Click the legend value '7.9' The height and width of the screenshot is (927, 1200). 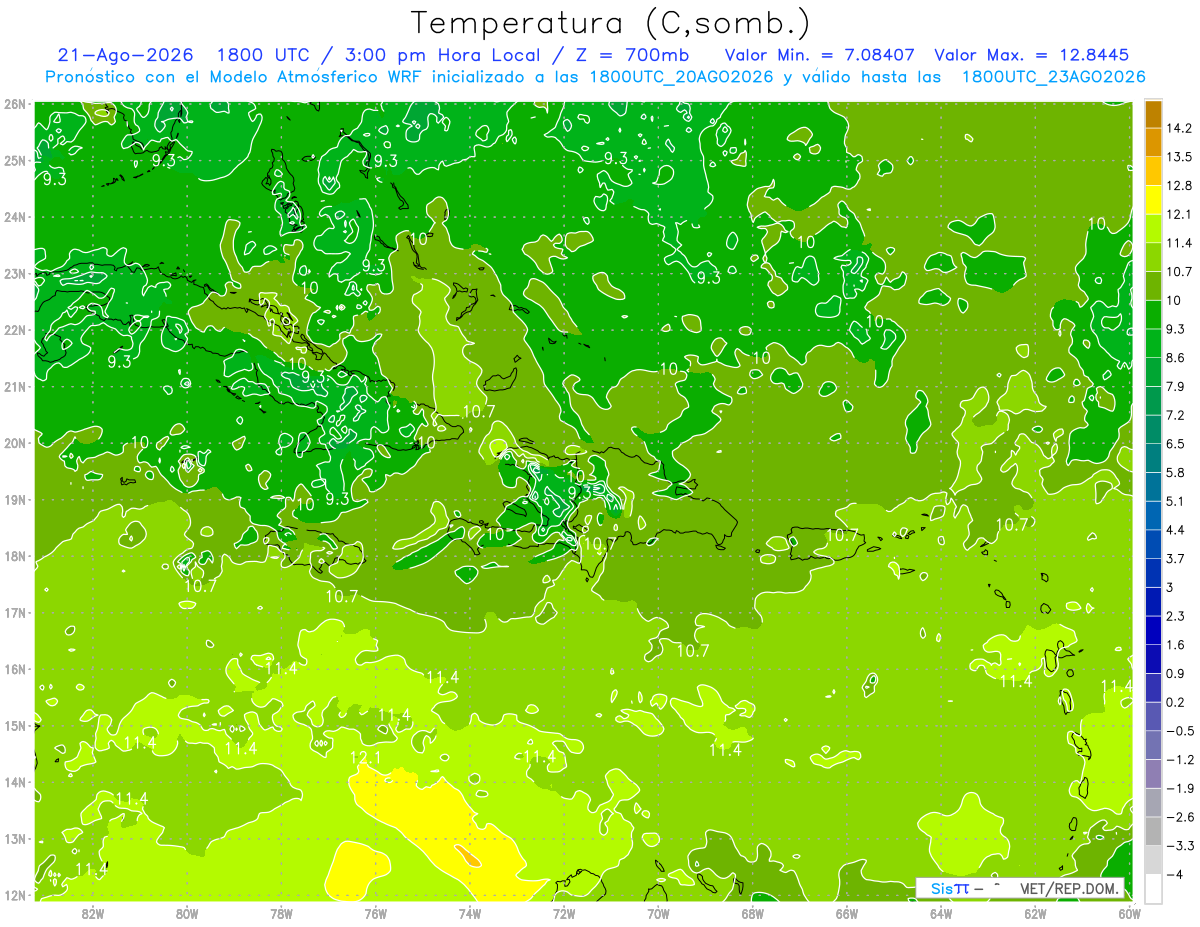point(1176,387)
